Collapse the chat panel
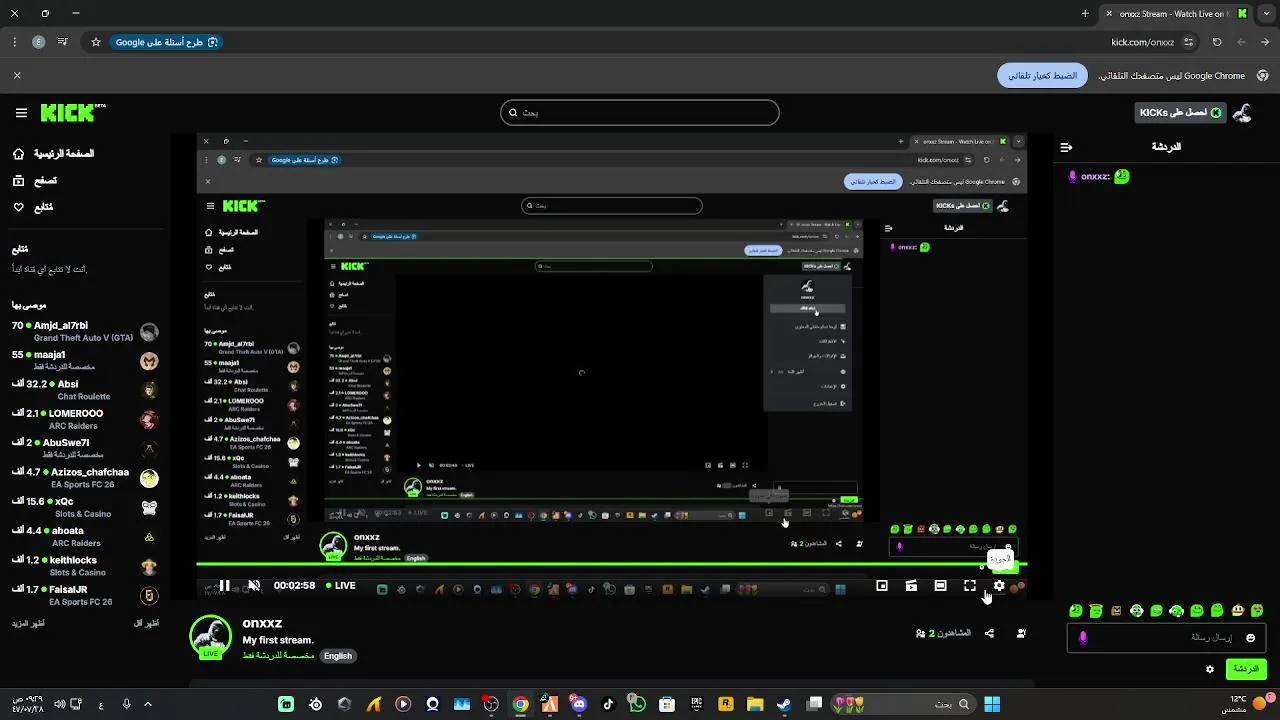1280x720 pixels. 1066,147
